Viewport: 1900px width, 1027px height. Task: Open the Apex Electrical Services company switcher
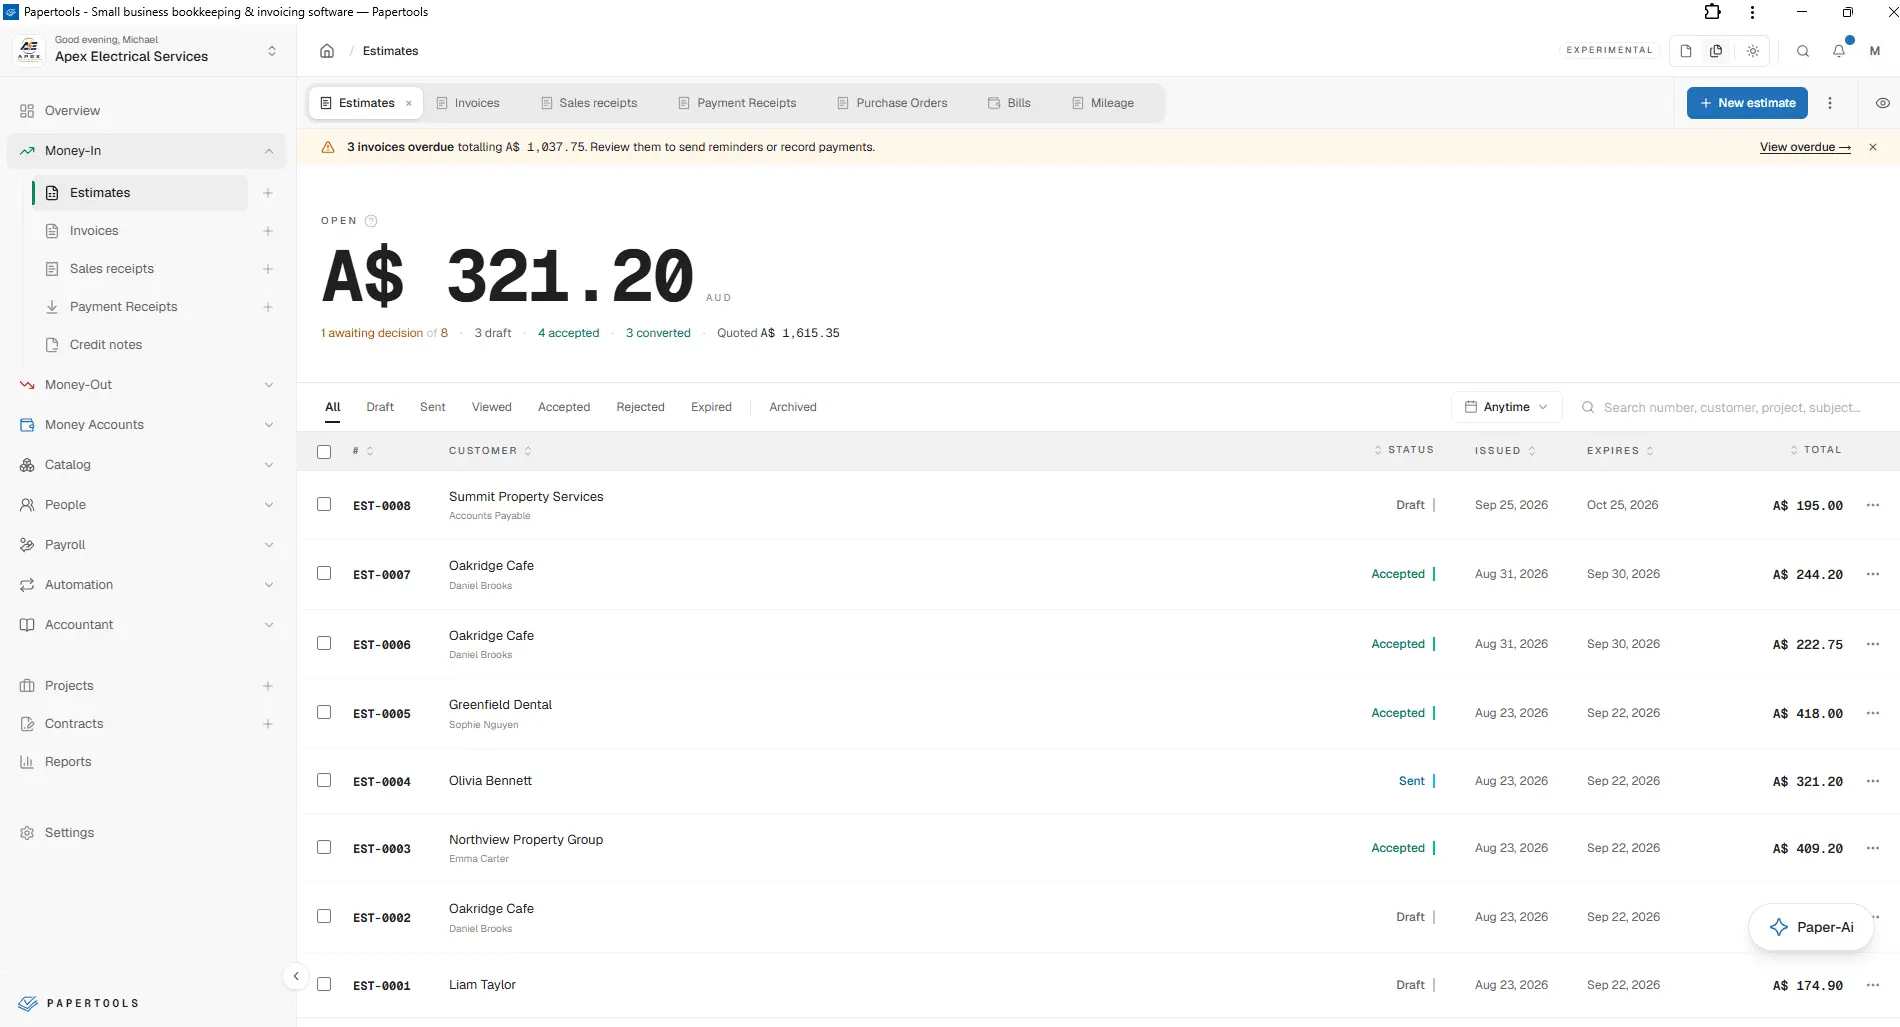tap(148, 50)
